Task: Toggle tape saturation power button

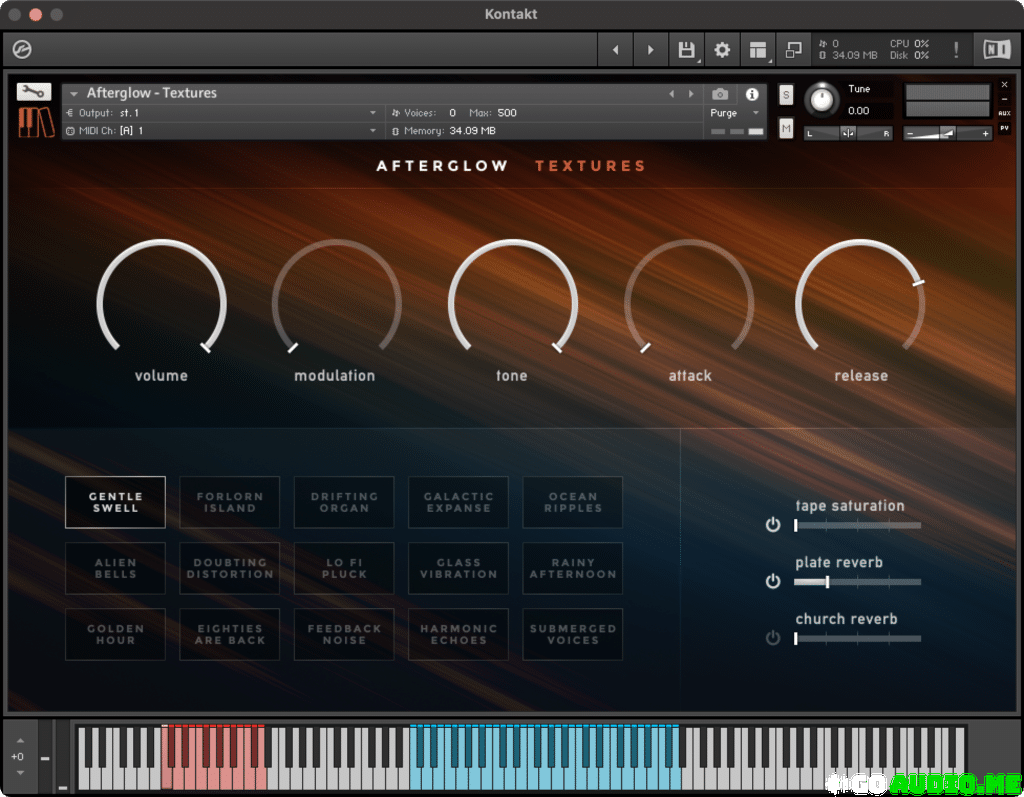Action: tap(772, 525)
